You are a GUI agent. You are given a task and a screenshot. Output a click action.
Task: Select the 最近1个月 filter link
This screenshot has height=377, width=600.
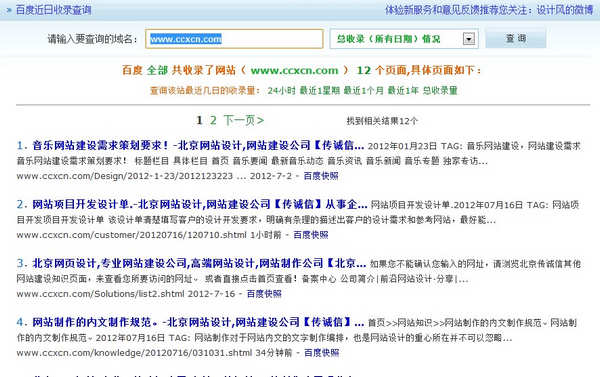tap(364, 91)
